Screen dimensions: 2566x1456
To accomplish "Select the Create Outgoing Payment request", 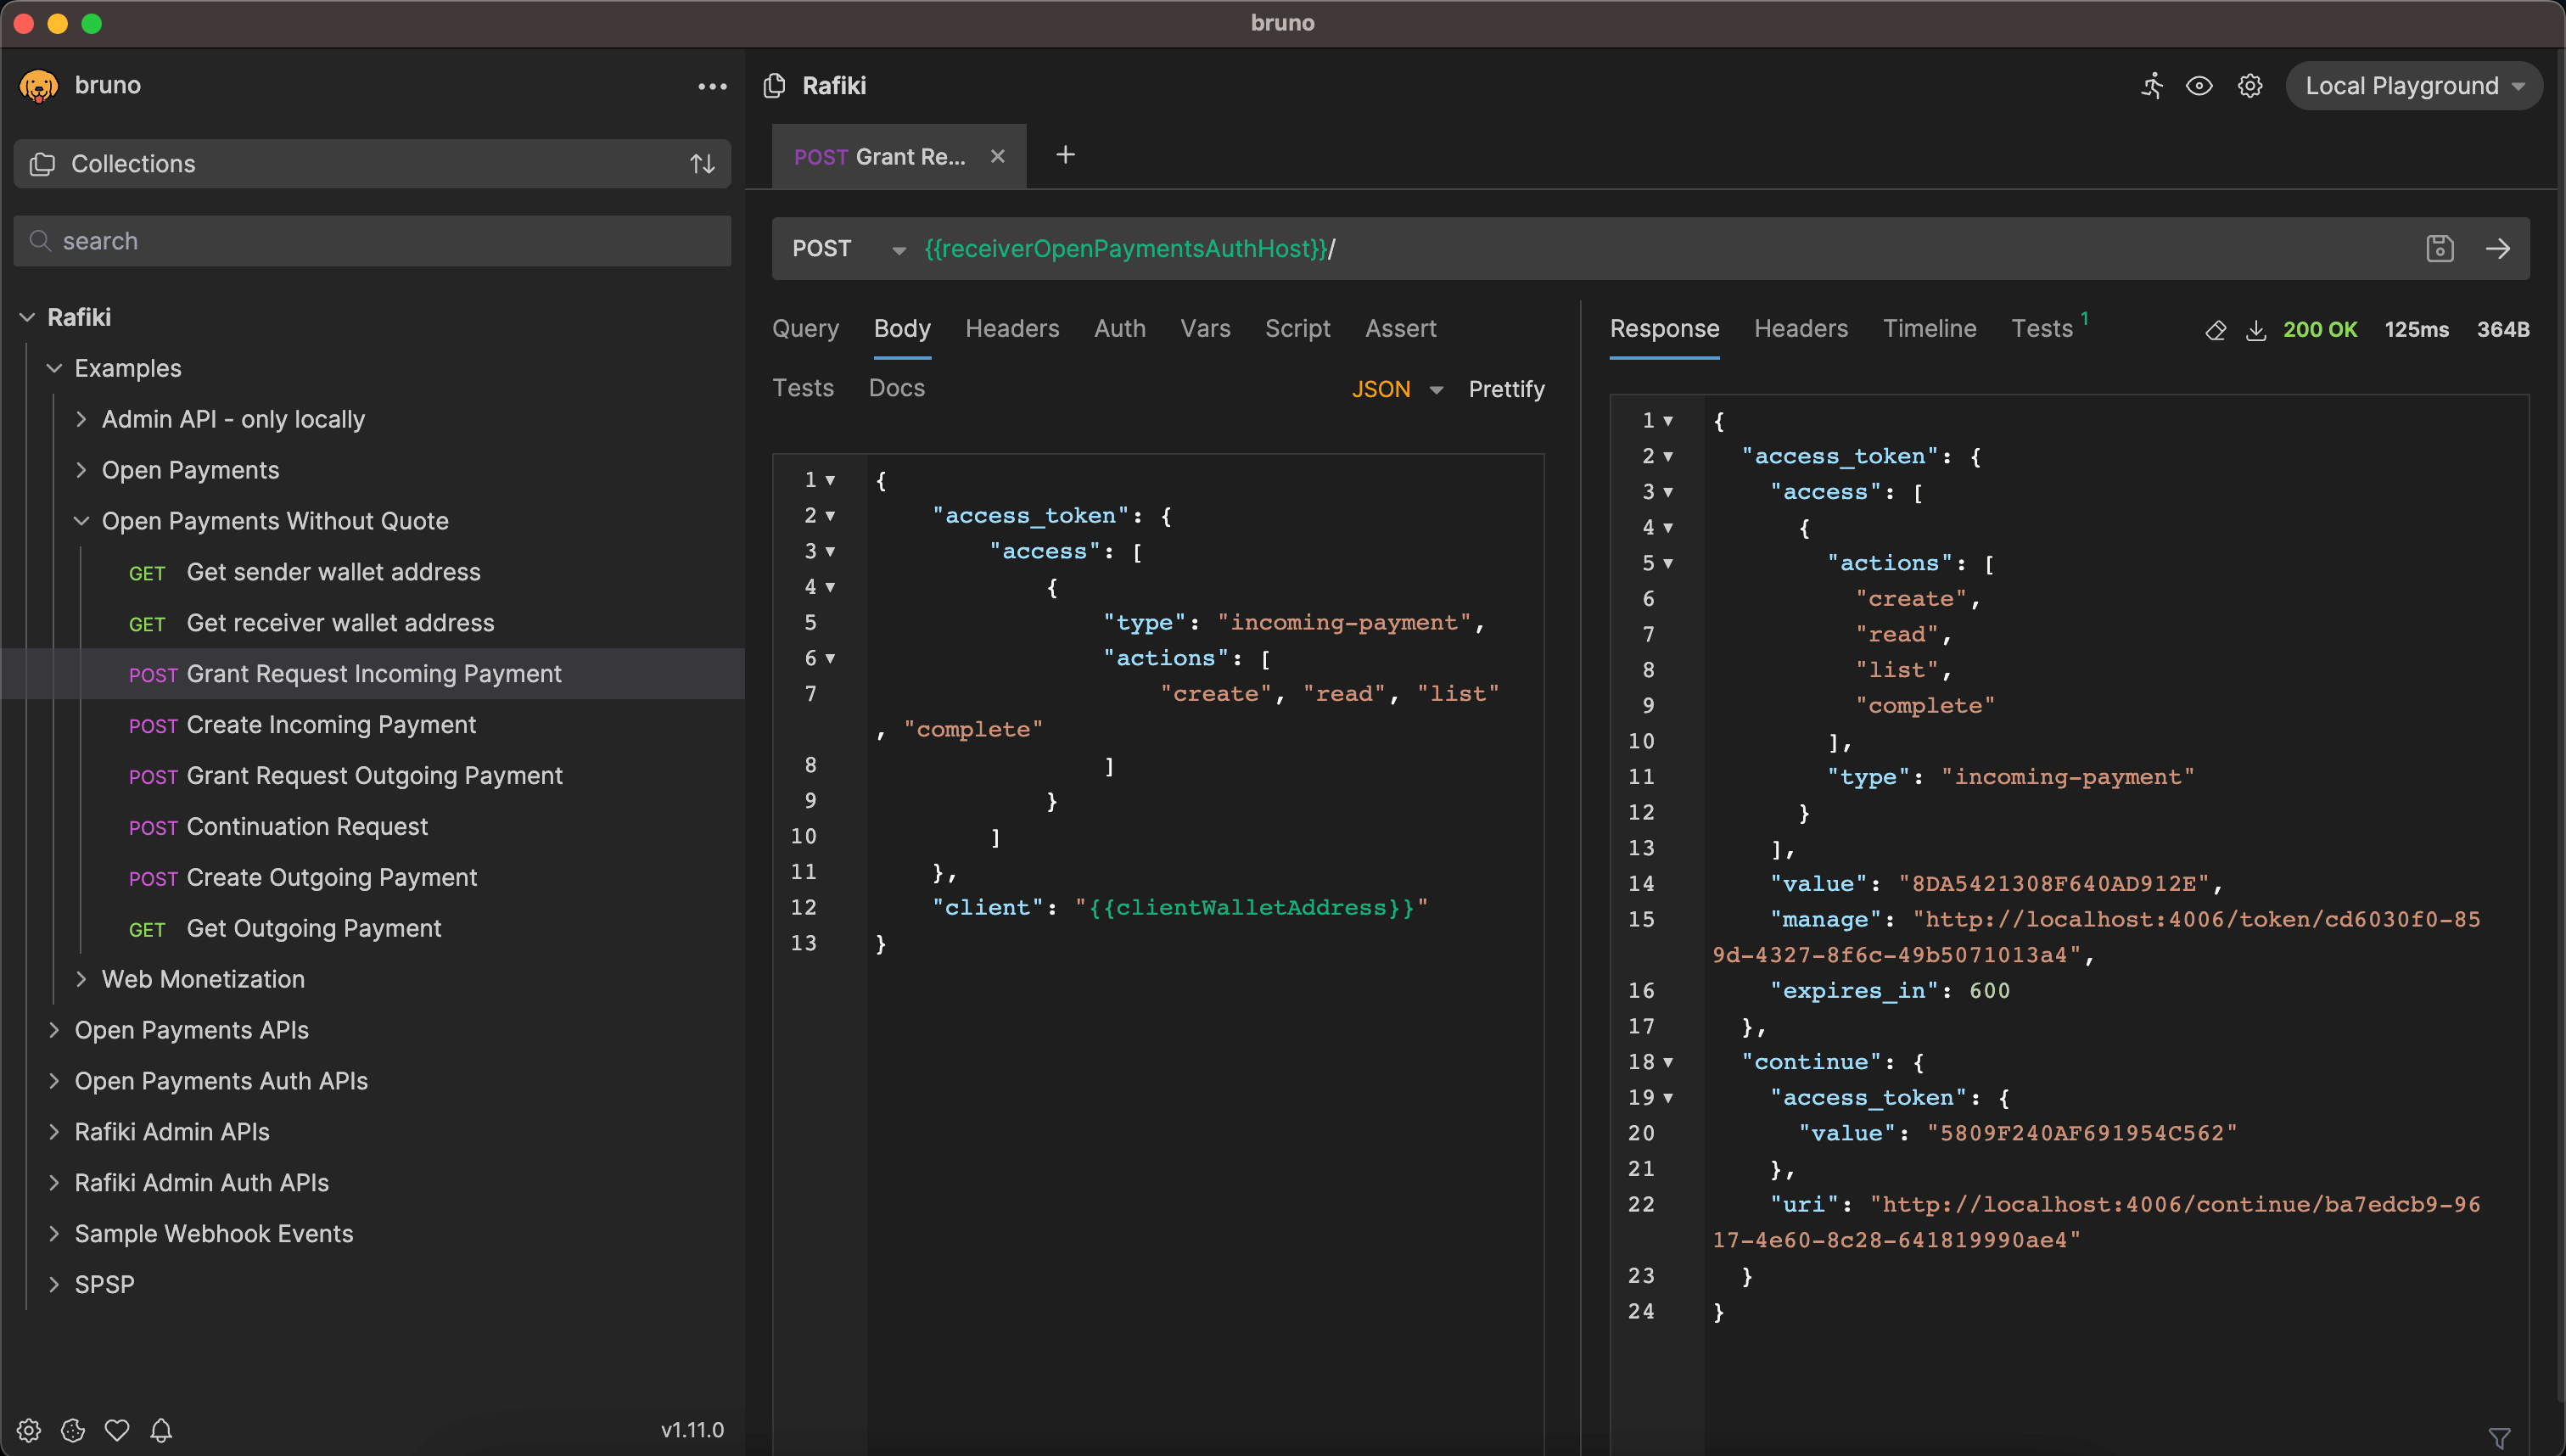I will (332, 877).
